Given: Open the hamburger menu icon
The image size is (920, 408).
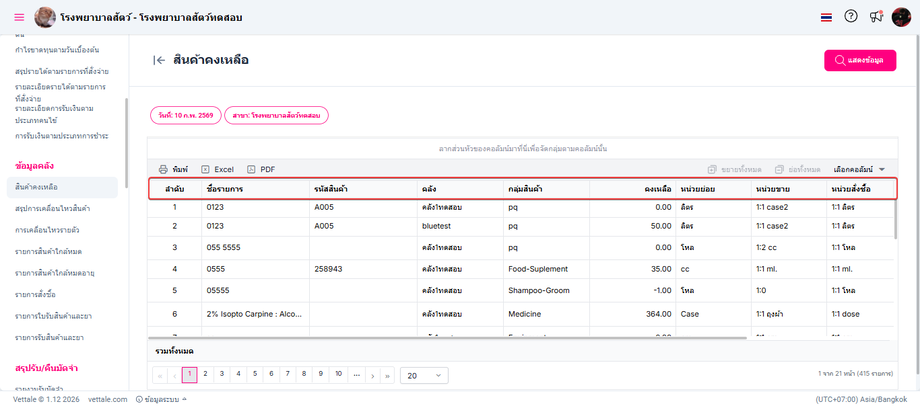Looking at the screenshot, I should [19, 18].
